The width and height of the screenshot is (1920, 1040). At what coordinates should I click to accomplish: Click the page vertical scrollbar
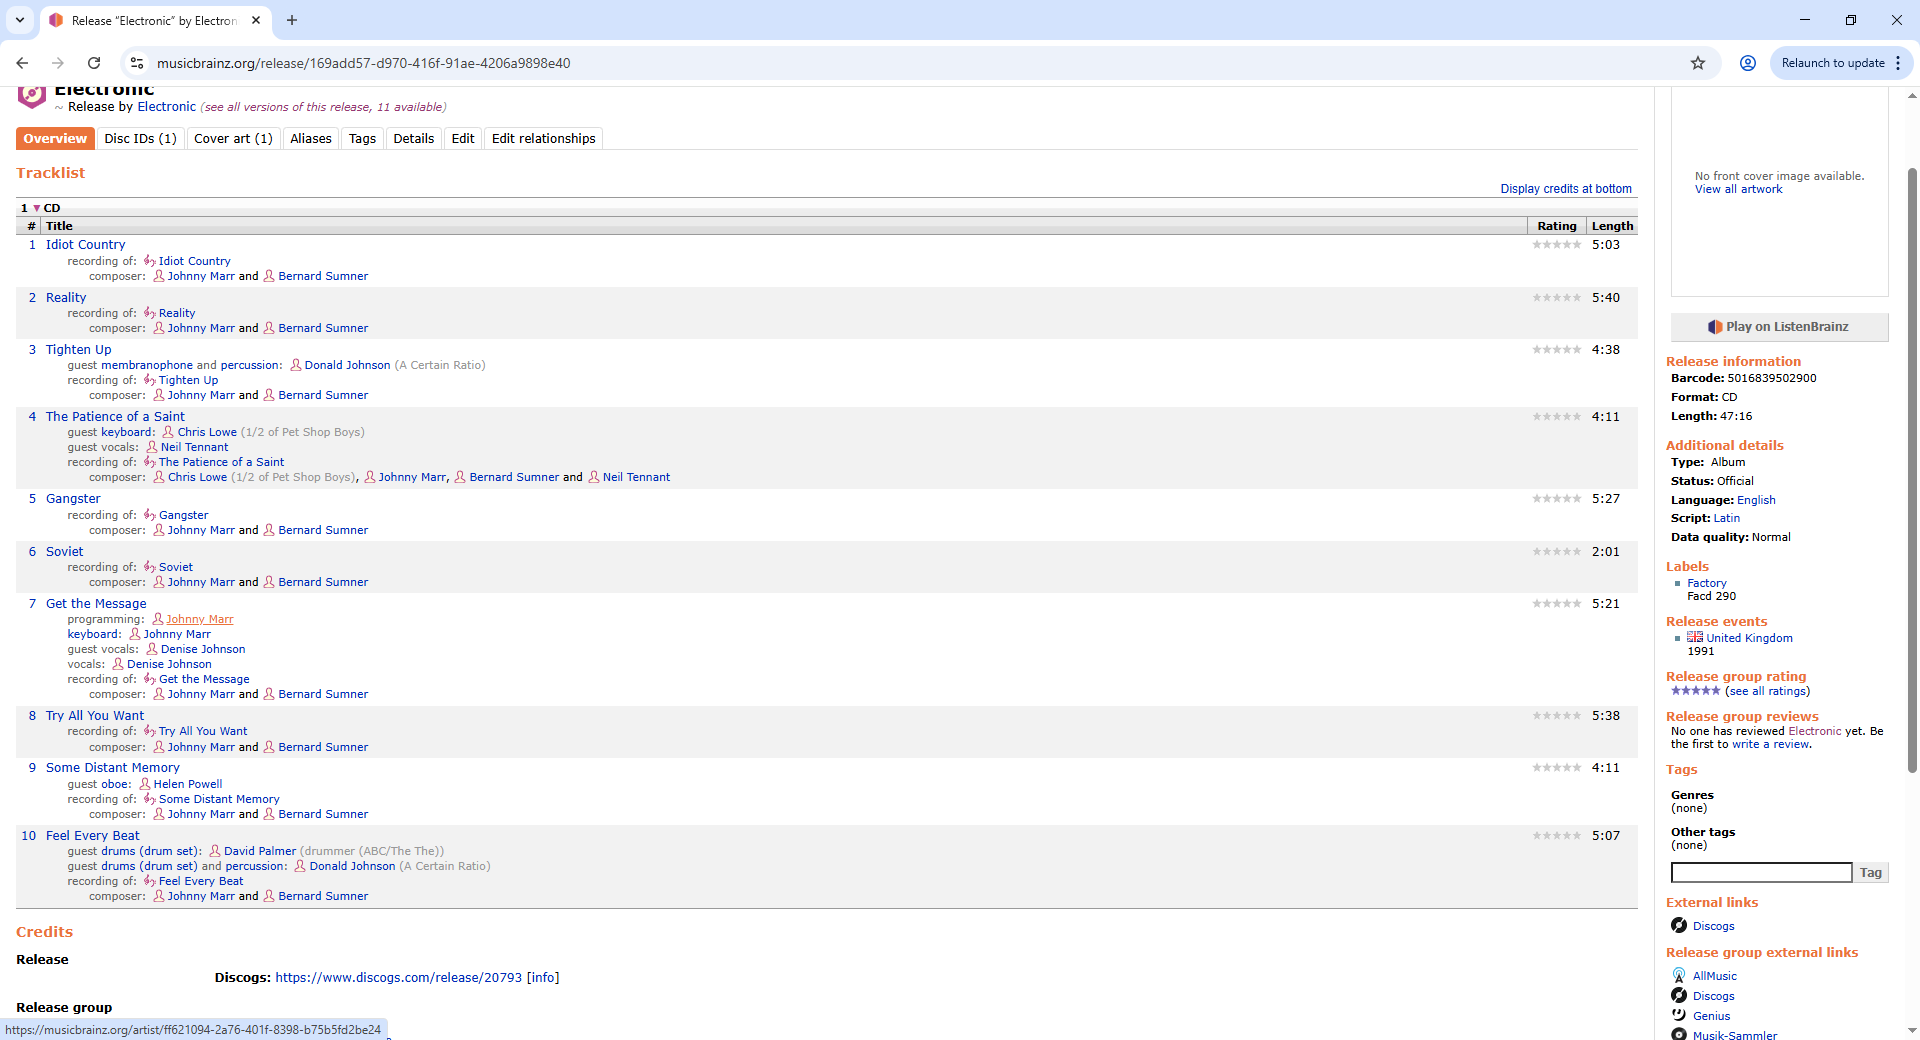1912,470
